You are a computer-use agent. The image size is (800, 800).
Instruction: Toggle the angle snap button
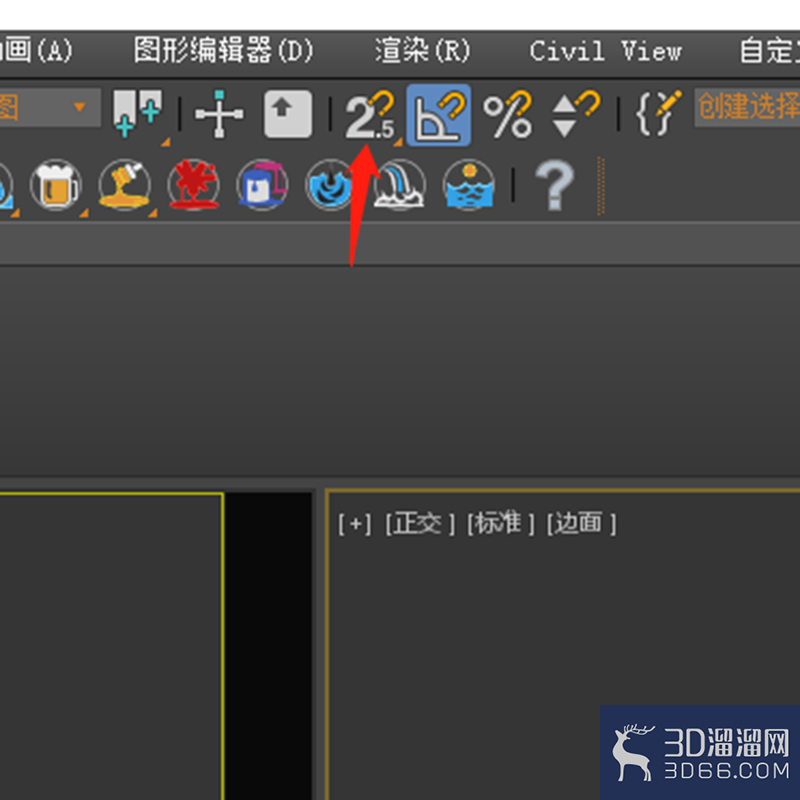pos(439,115)
